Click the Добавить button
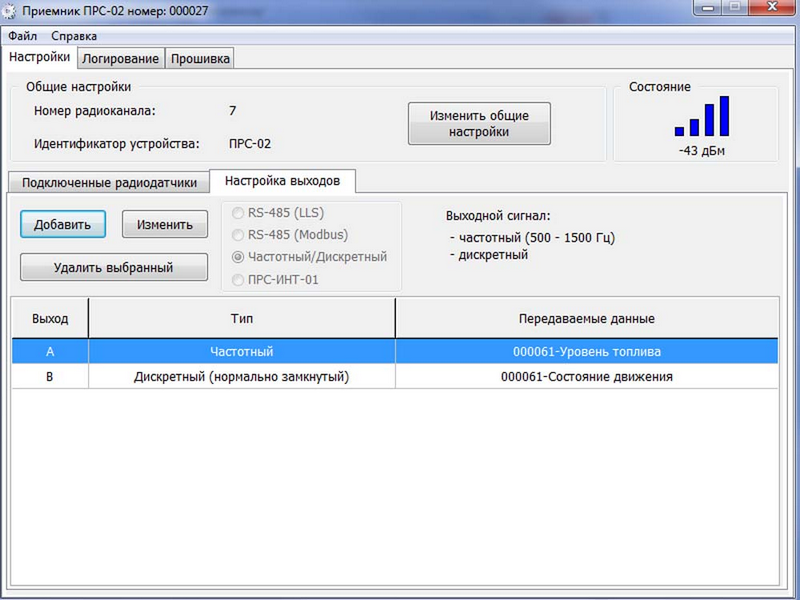Image resolution: width=800 pixels, height=600 pixels. pos(63,224)
